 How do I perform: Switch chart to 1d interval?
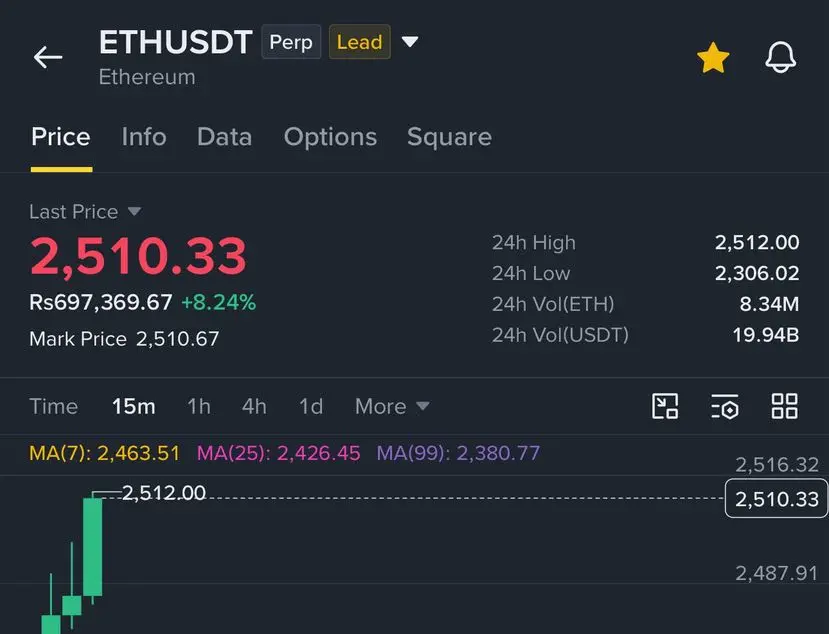tap(311, 407)
